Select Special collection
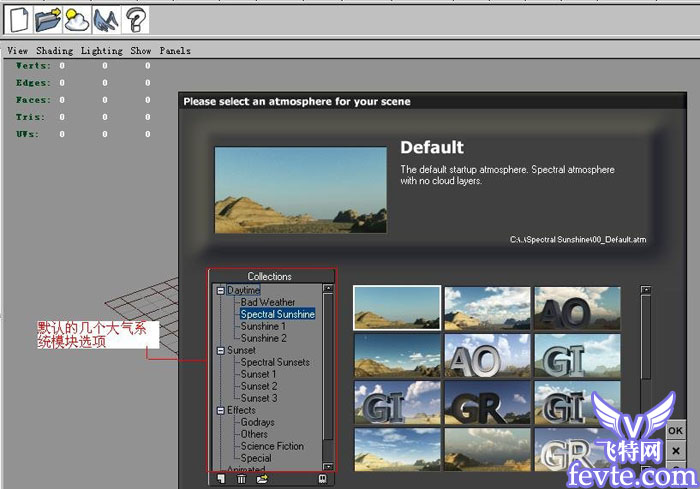This screenshot has height=489, width=700. (256, 458)
